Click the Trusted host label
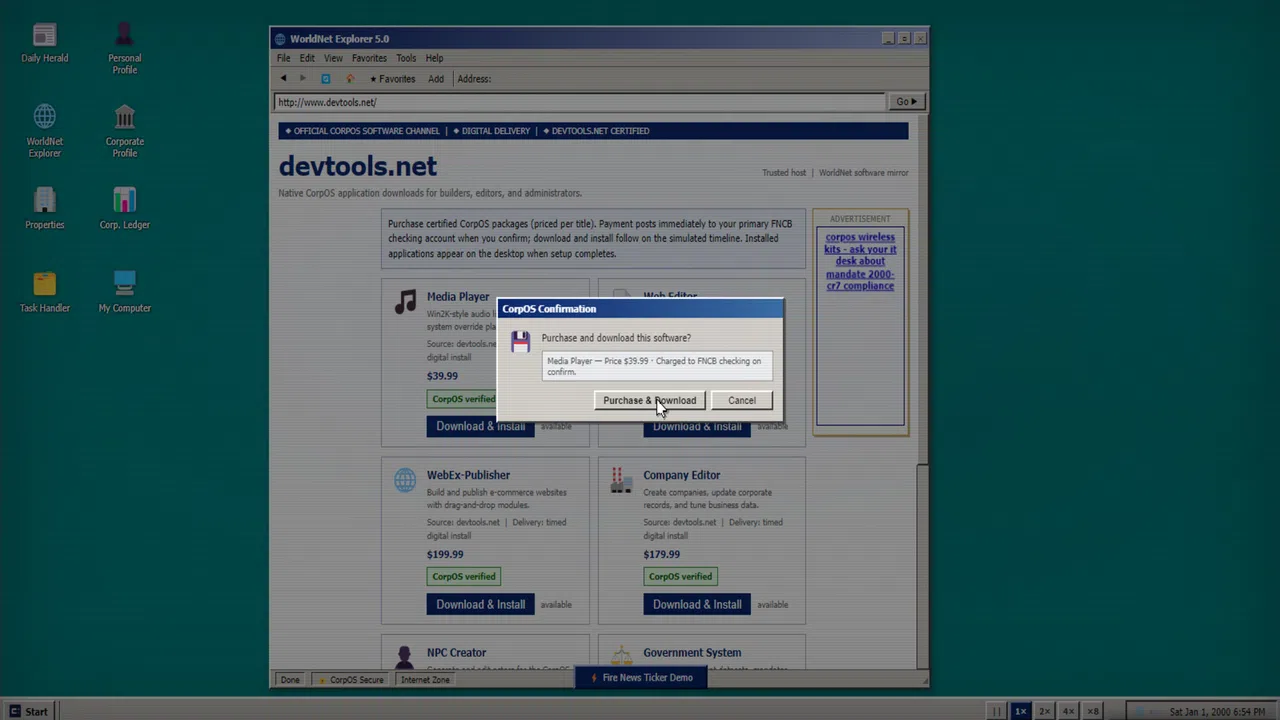This screenshot has width=1280, height=720. [x=784, y=173]
